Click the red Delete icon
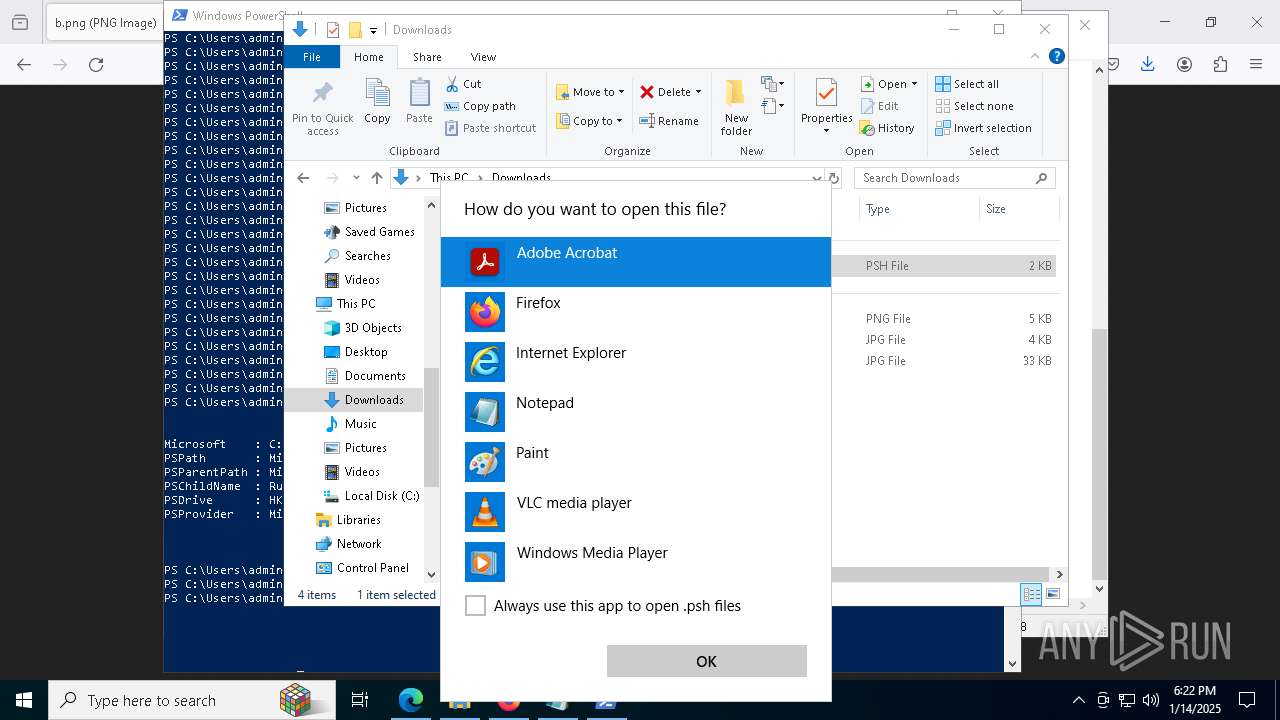 click(x=647, y=92)
